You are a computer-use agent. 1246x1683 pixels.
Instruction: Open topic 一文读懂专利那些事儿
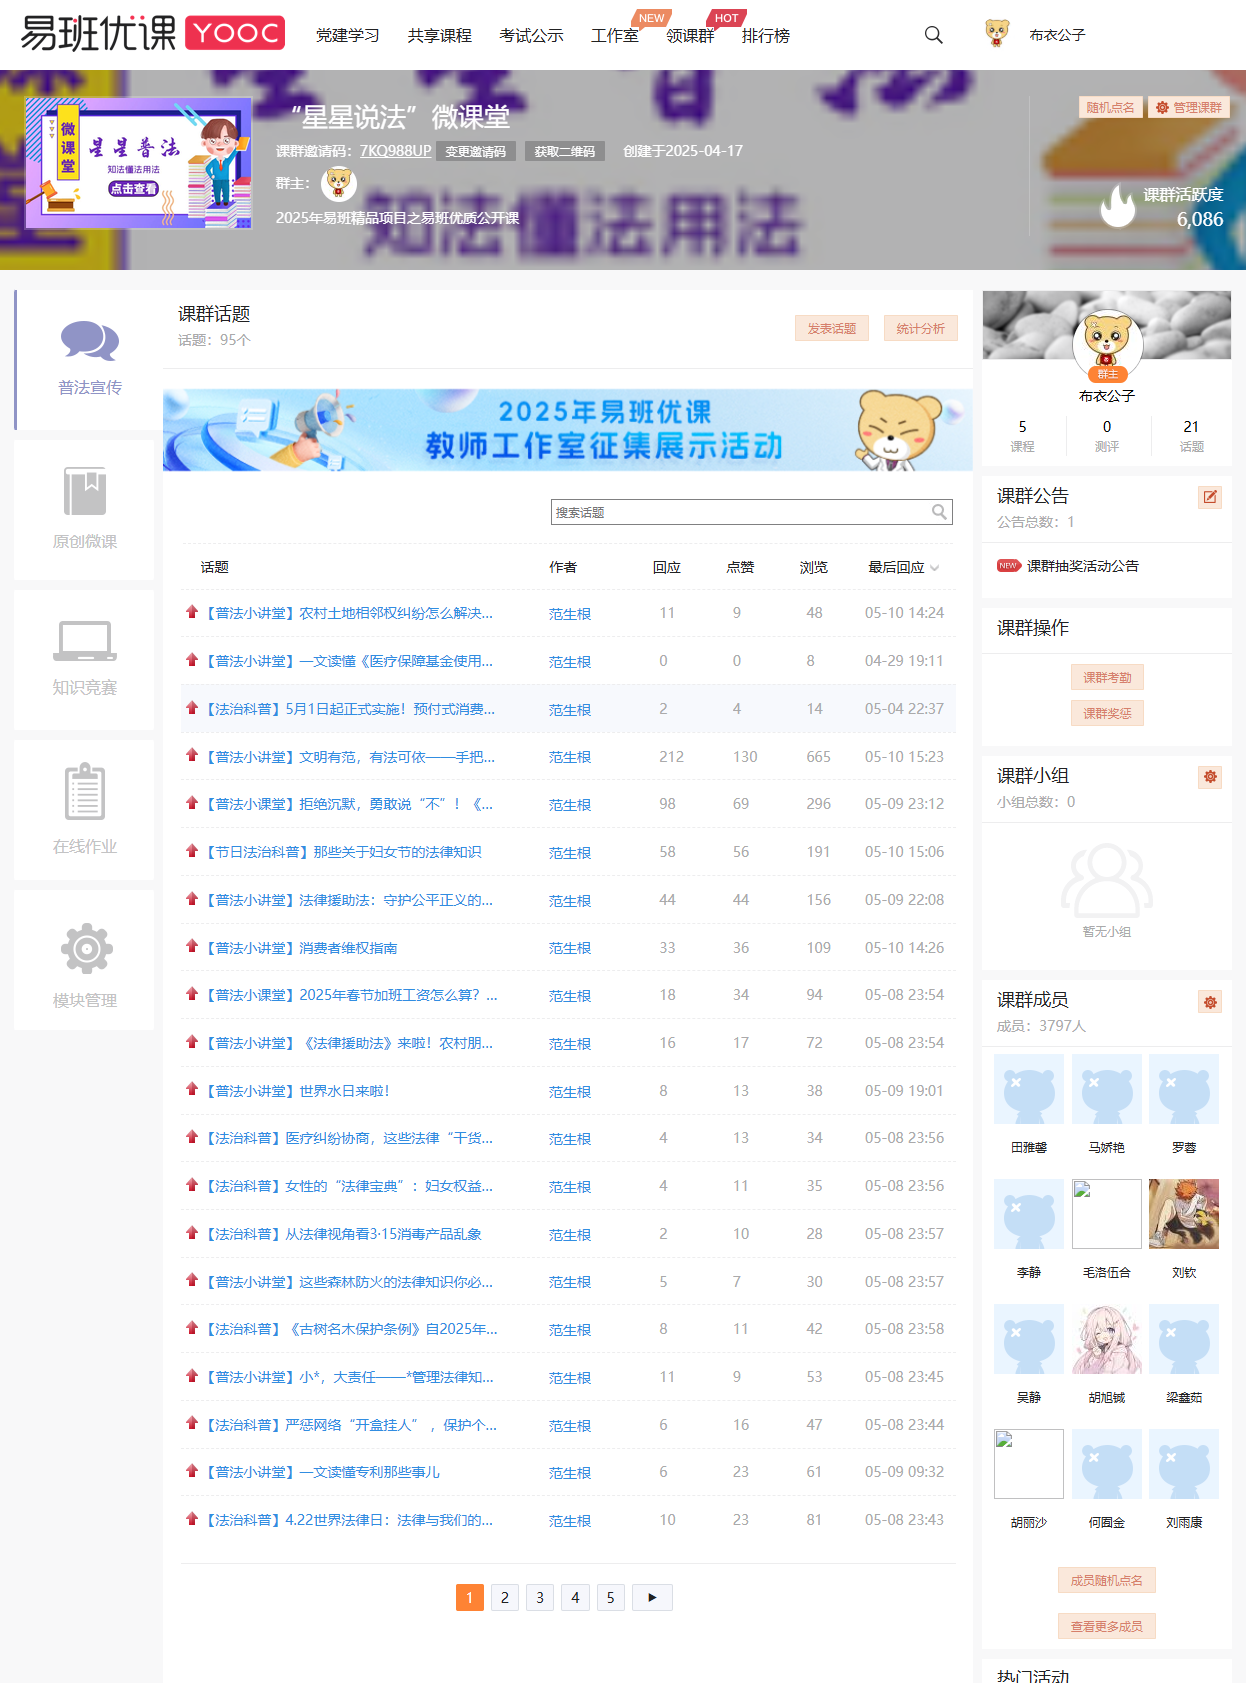(x=322, y=1472)
